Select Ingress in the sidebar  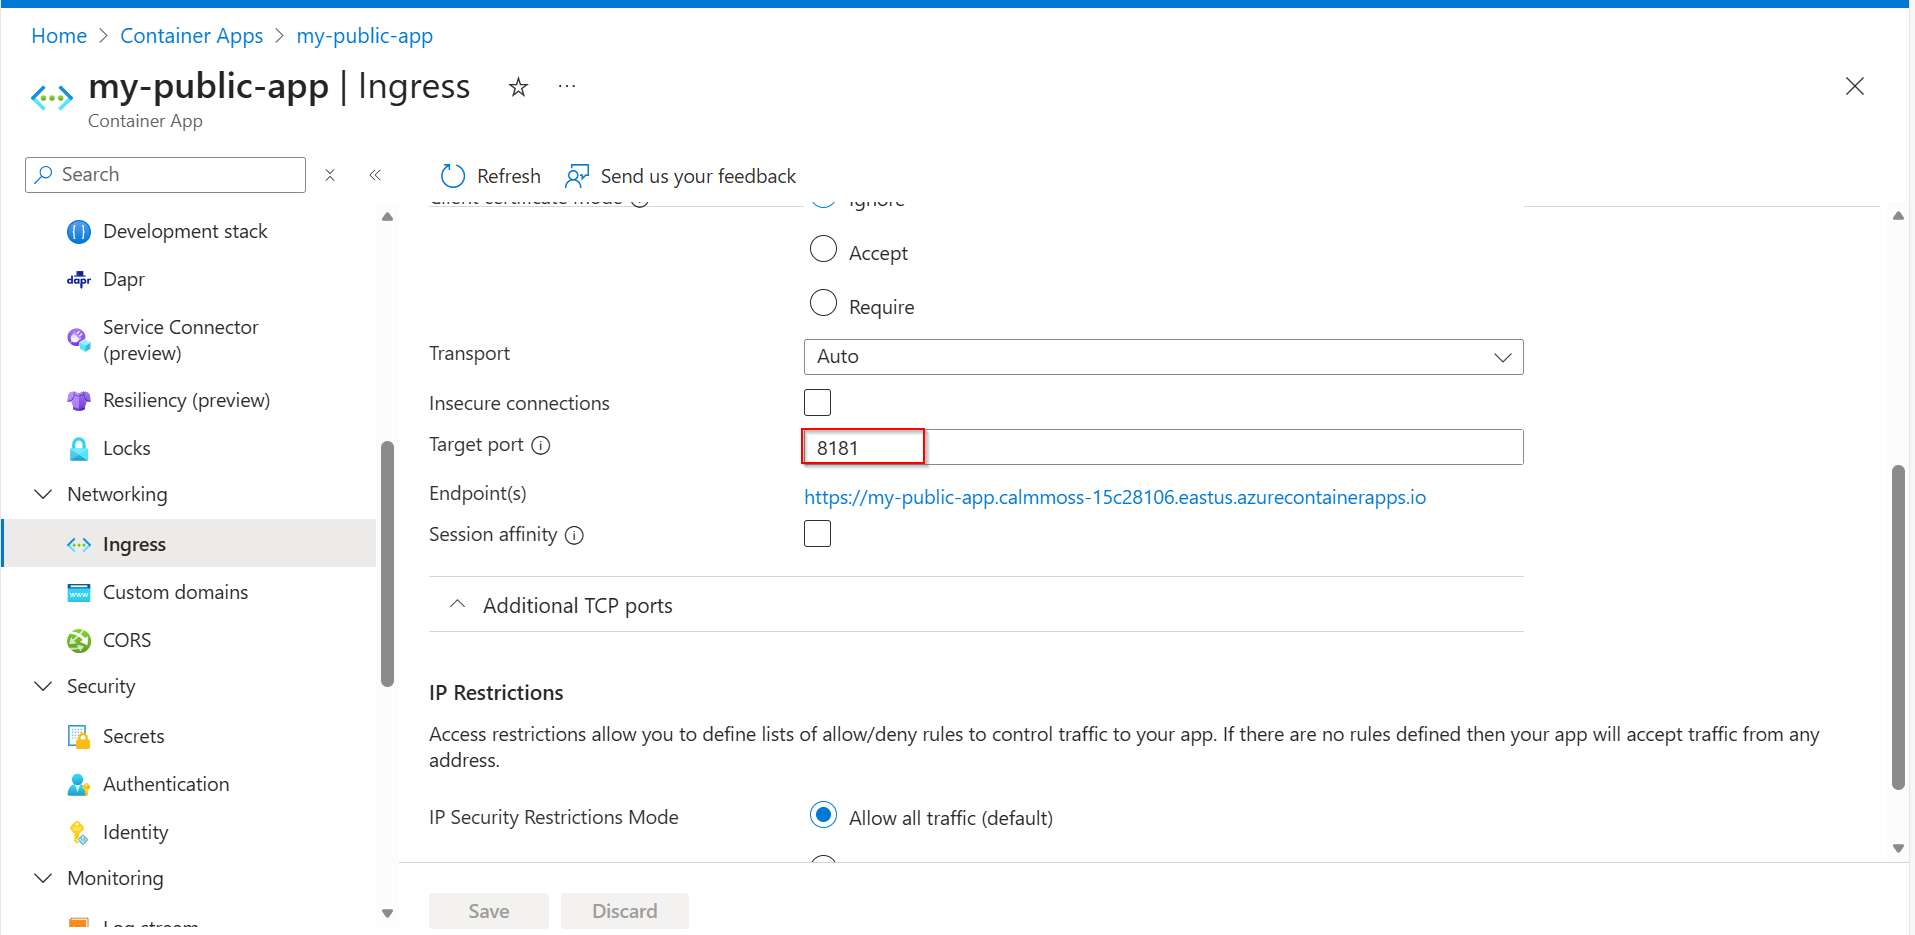click(x=190, y=544)
